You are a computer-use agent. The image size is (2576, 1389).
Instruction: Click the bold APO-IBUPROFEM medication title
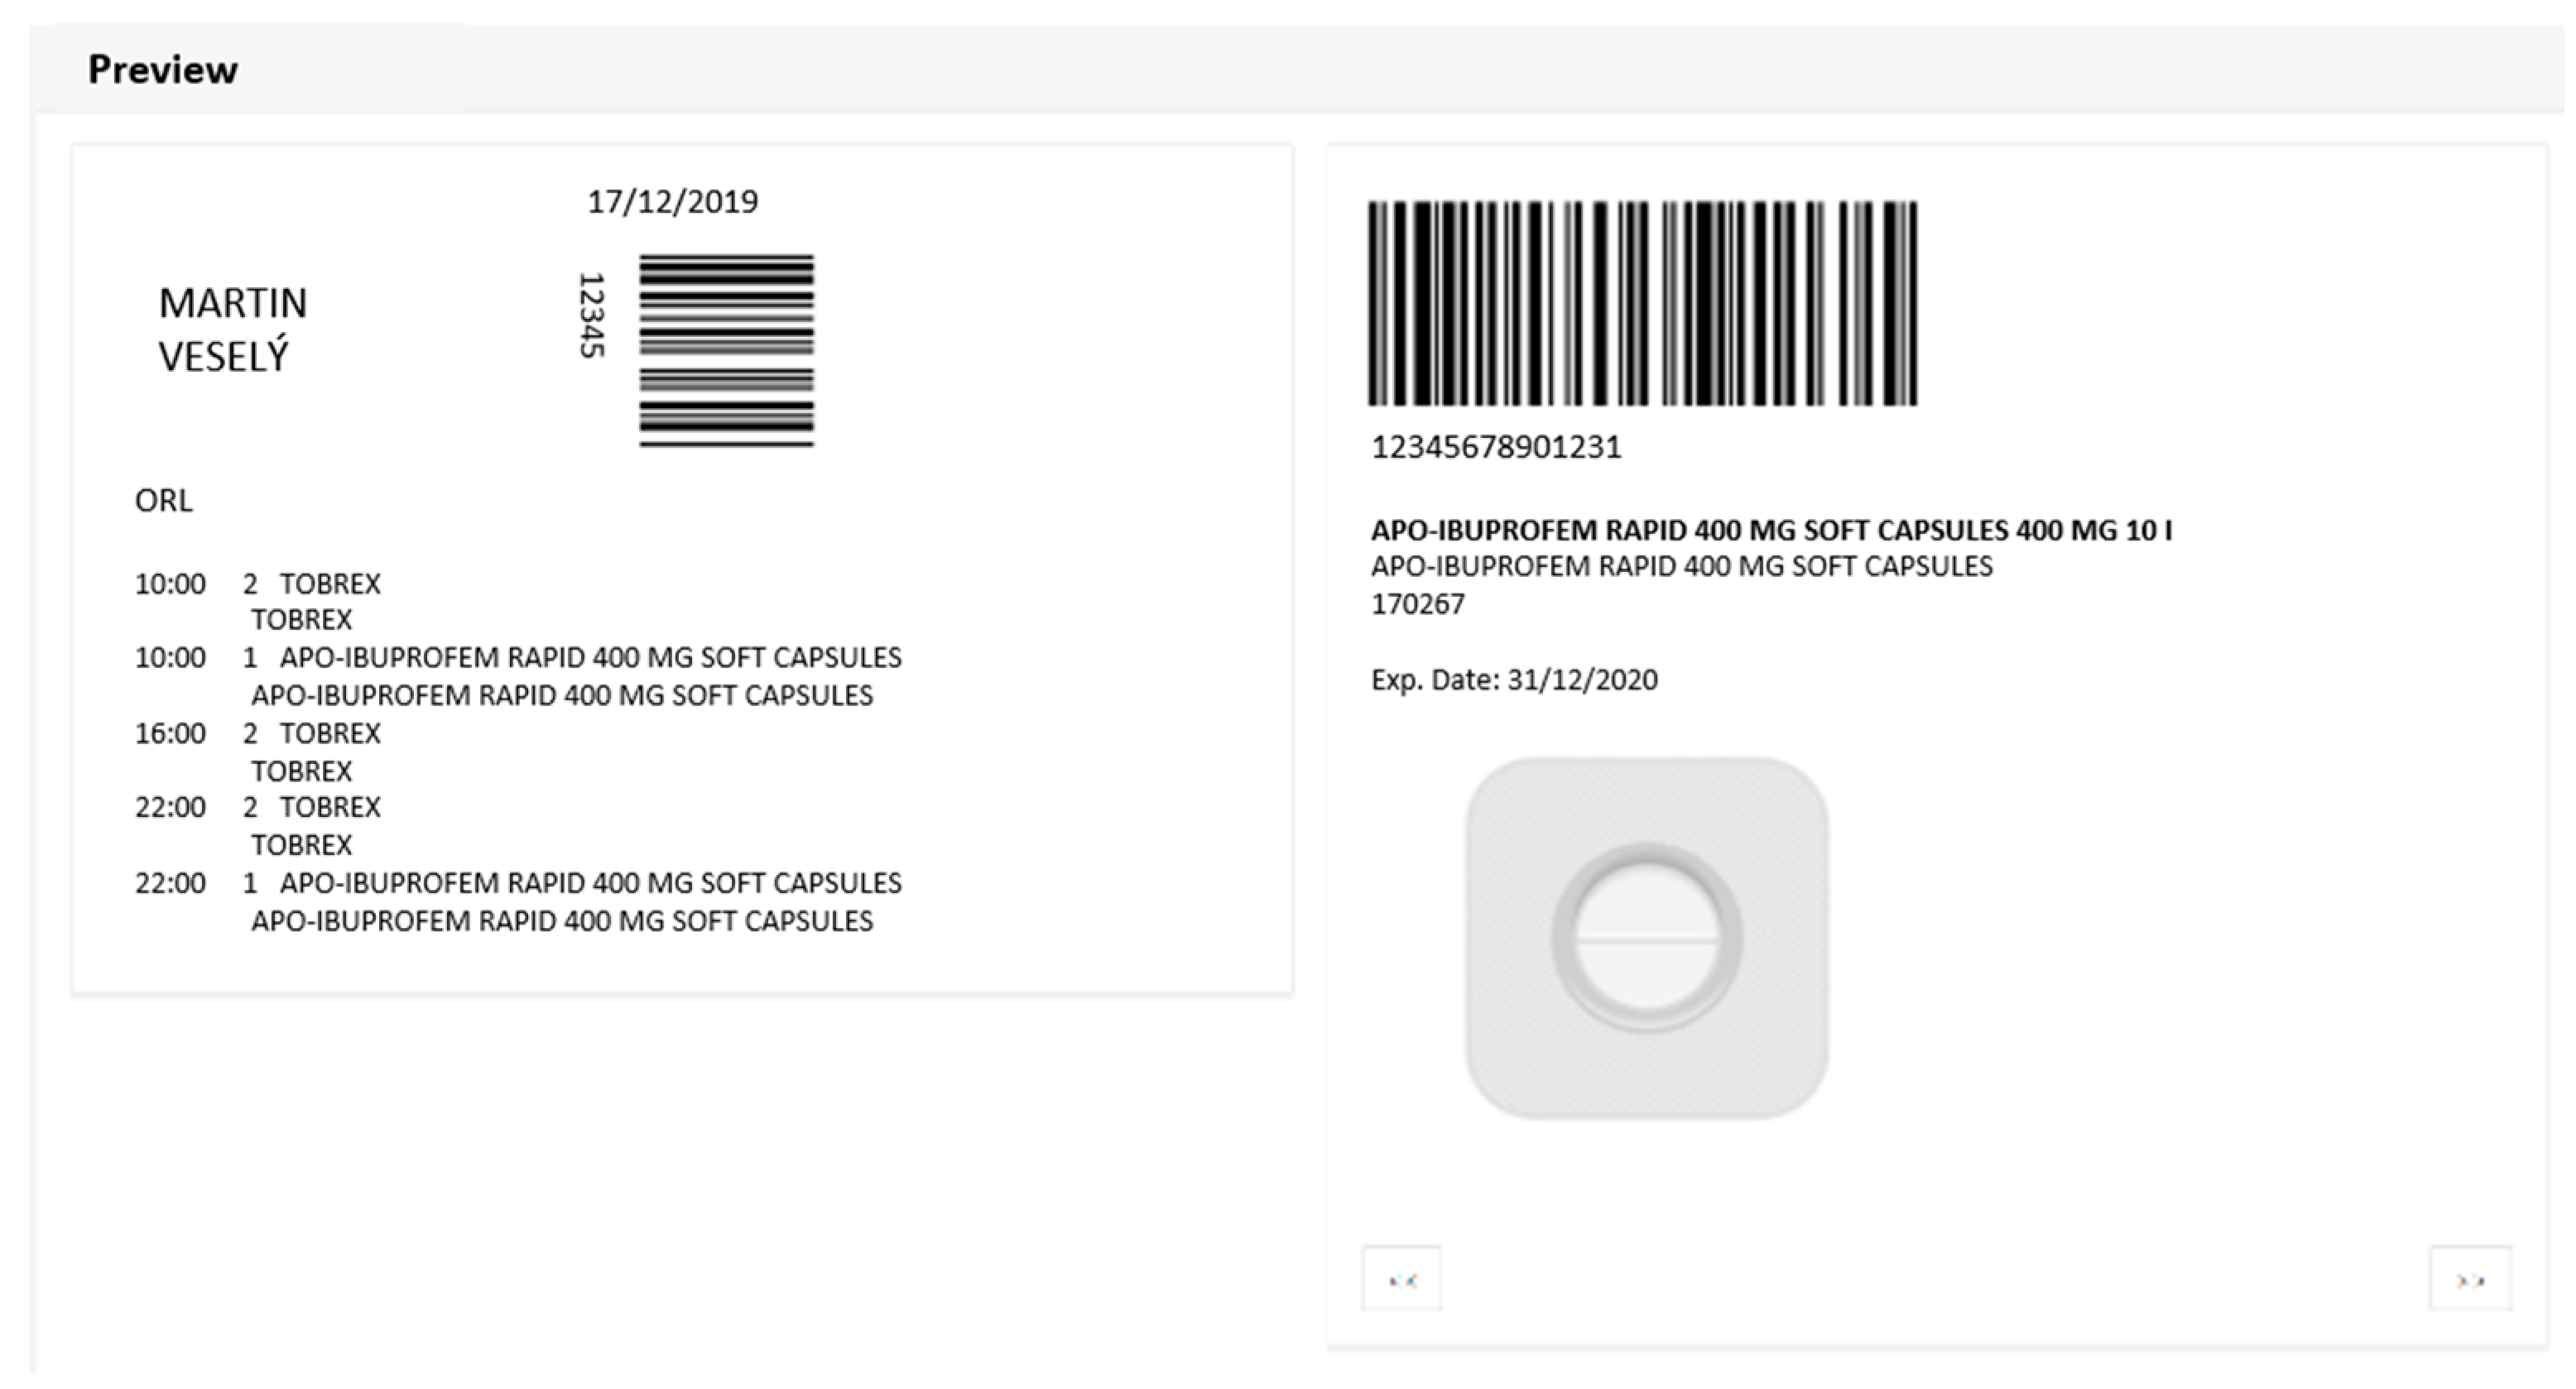pyautogui.click(x=1771, y=530)
